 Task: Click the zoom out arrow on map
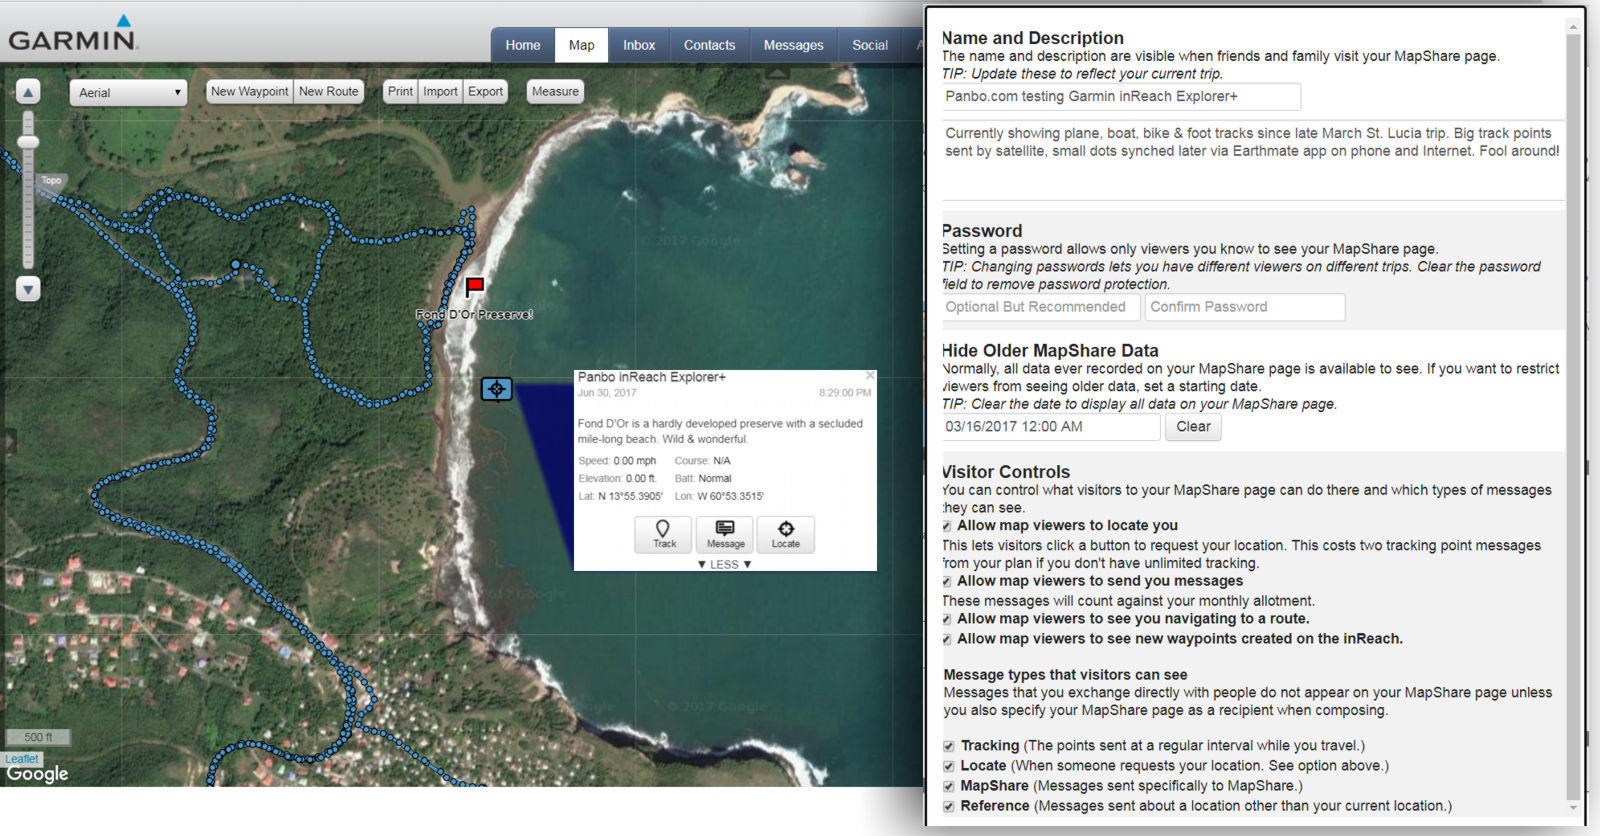tap(28, 290)
